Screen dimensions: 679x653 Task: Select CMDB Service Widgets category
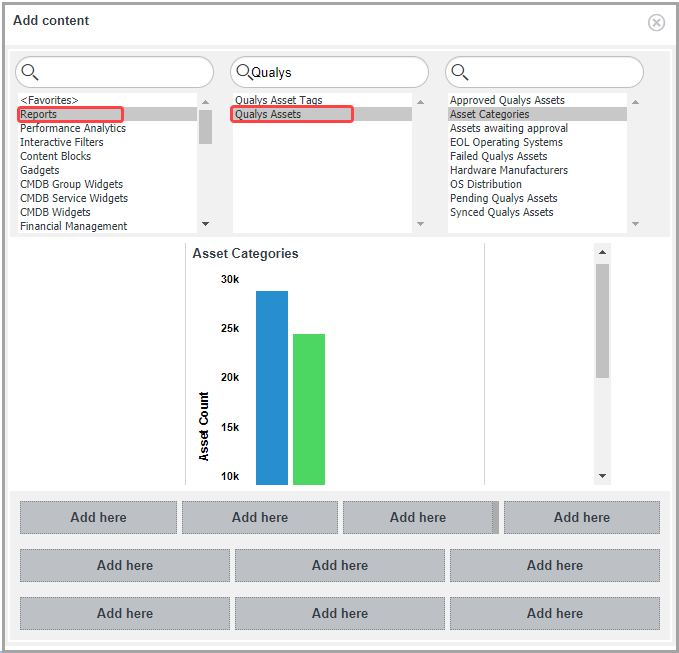(x=107, y=198)
